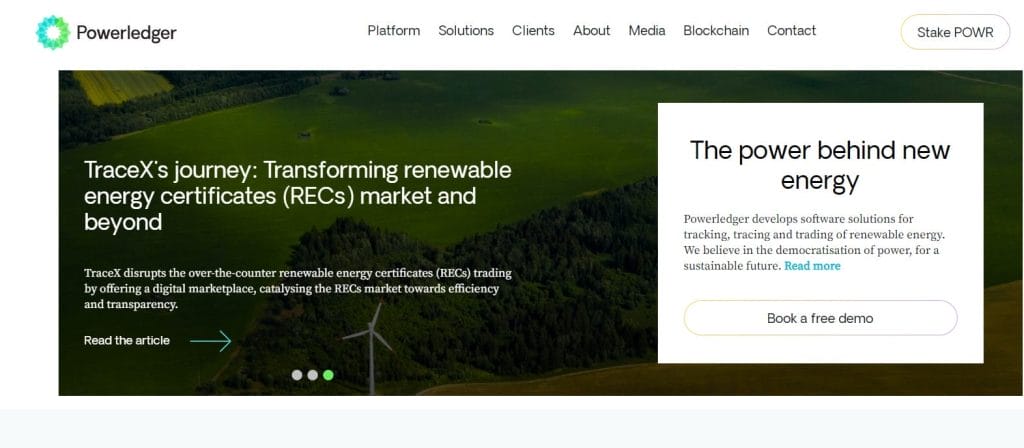1024x448 pixels.
Task: Open the Clients menu
Action: (533, 31)
